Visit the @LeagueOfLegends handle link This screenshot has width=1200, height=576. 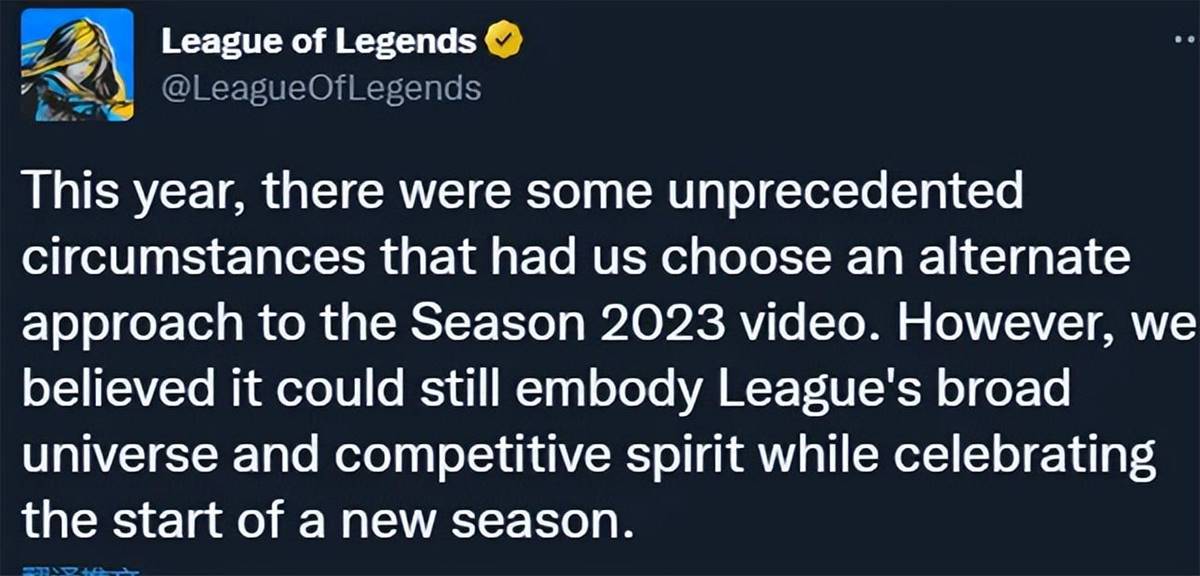point(321,88)
